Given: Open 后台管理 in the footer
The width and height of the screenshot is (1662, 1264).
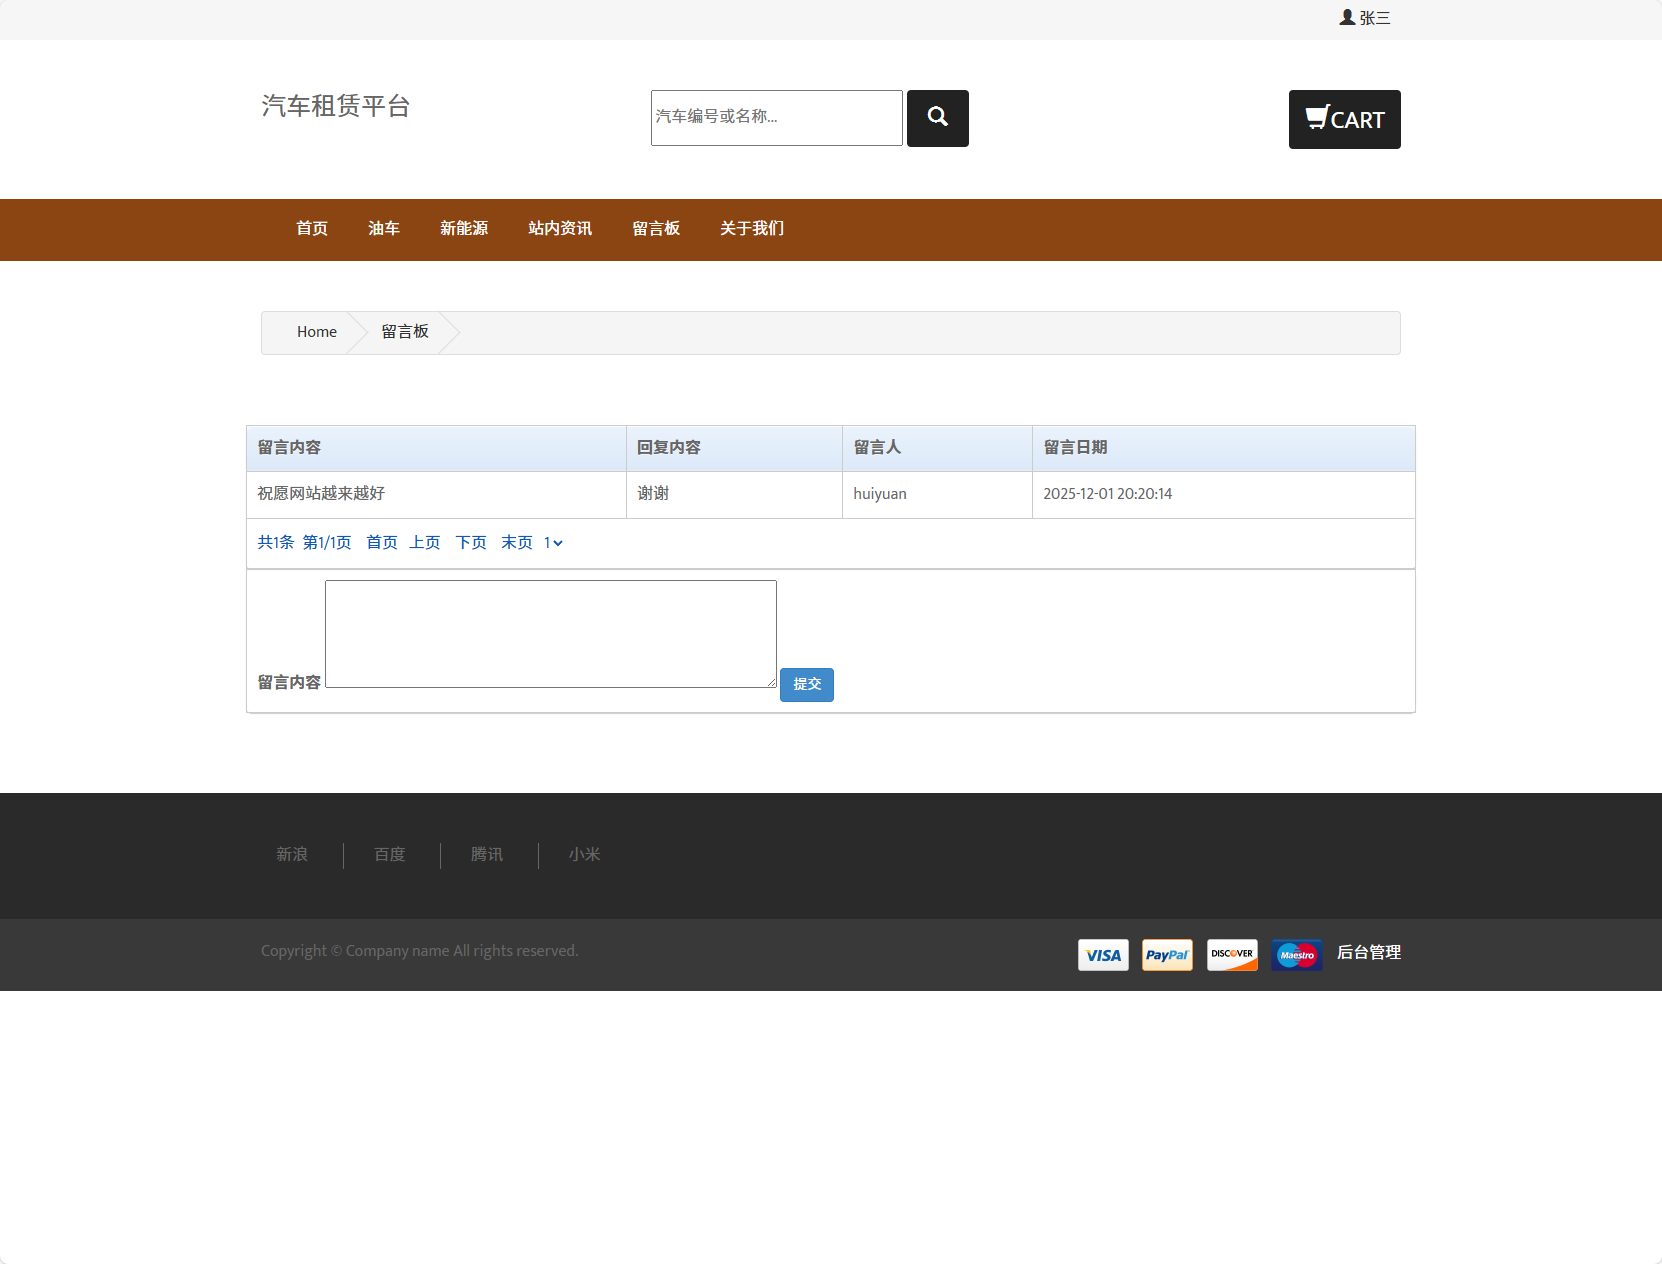Looking at the screenshot, I should [x=1370, y=954].
